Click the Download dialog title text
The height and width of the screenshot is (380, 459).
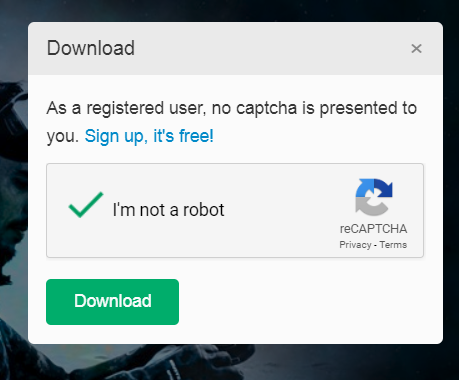(91, 48)
